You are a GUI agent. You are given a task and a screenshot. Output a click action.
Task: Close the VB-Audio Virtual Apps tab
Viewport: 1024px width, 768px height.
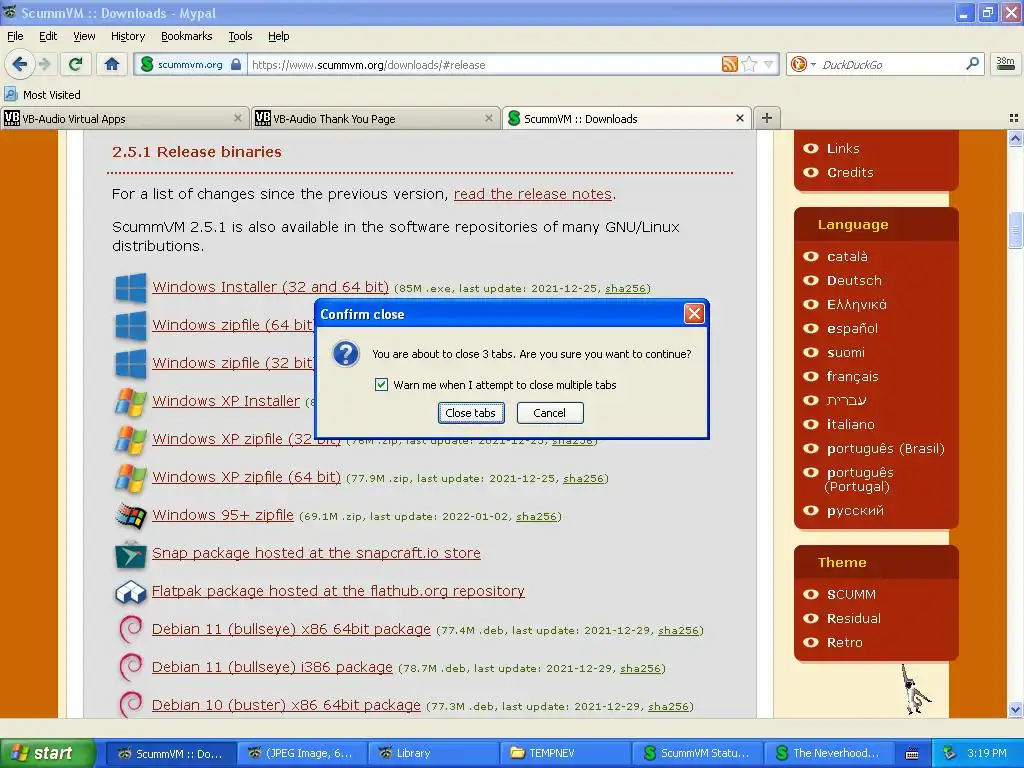tap(238, 118)
